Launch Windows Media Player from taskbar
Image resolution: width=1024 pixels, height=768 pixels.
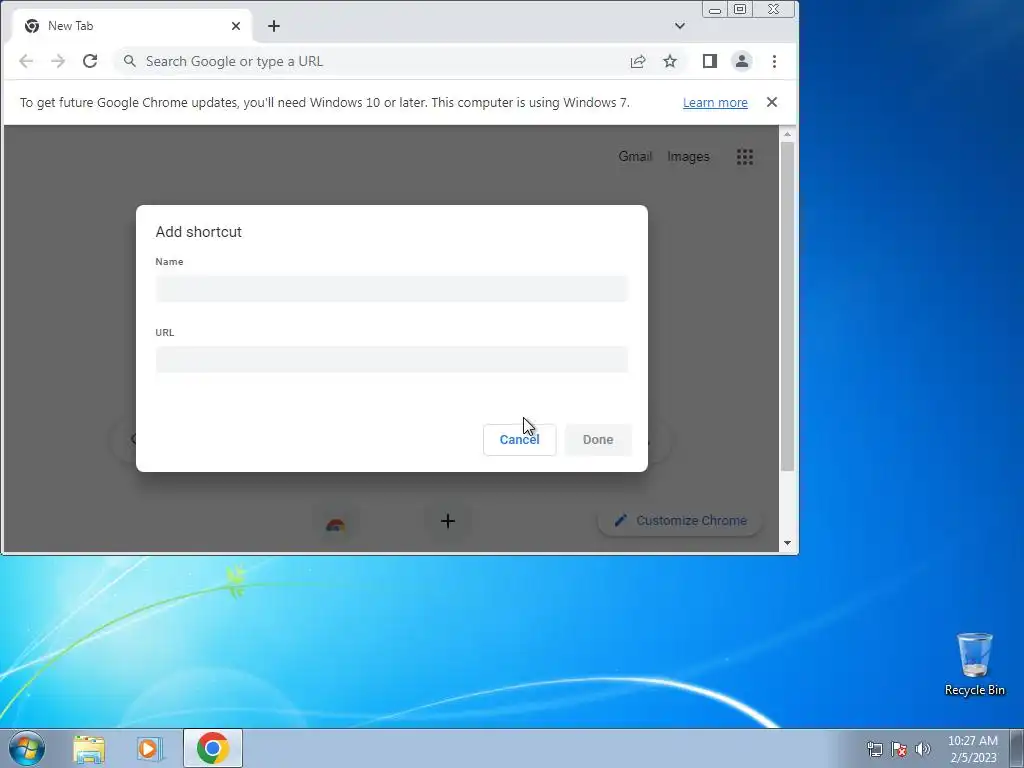pos(149,748)
